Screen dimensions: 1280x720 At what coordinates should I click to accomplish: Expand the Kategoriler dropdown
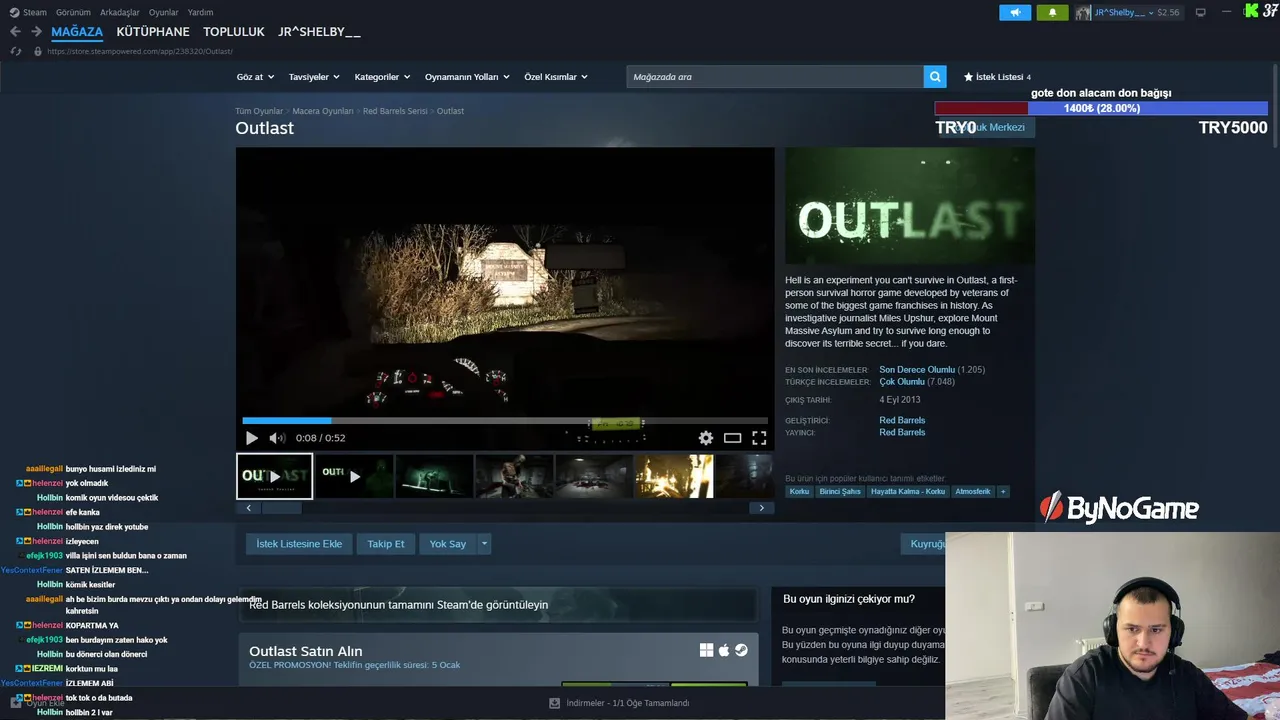[382, 77]
